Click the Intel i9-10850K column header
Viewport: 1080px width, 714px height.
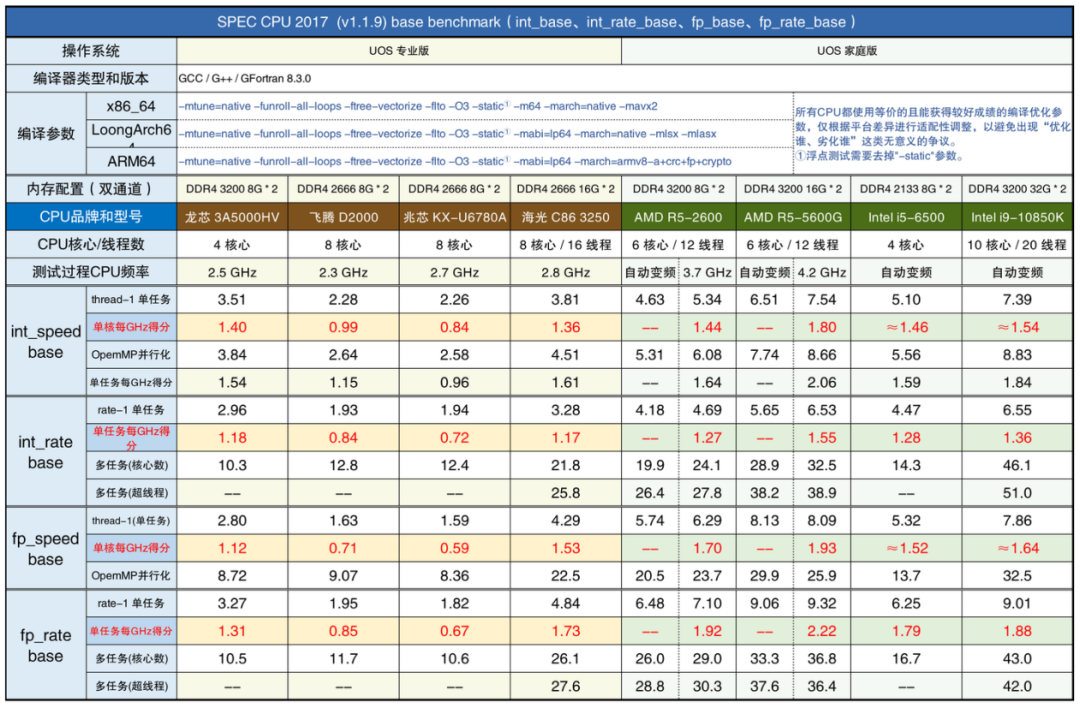point(1017,217)
